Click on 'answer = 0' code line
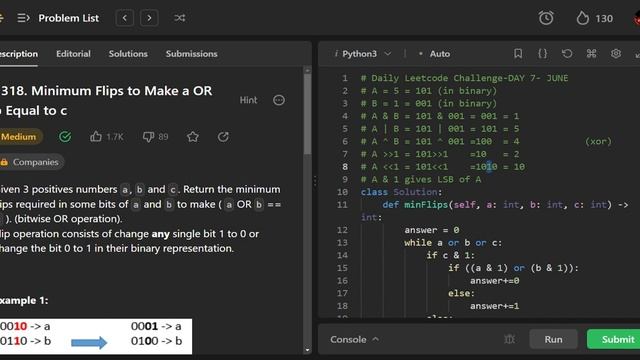 pyautogui.click(x=432, y=230)
